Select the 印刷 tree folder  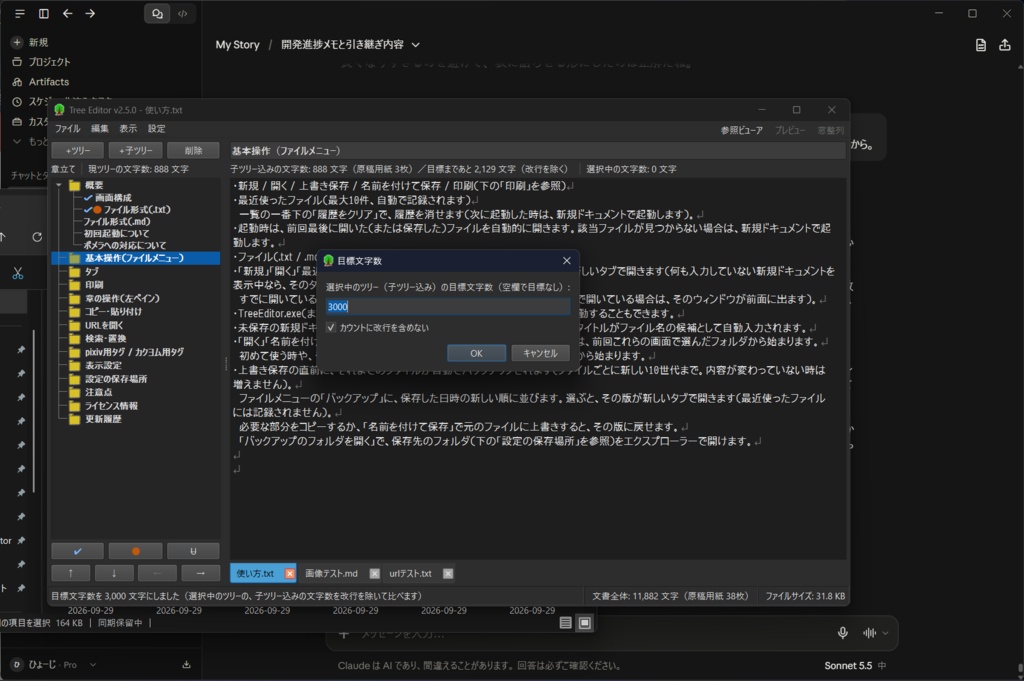click(94, 285)
